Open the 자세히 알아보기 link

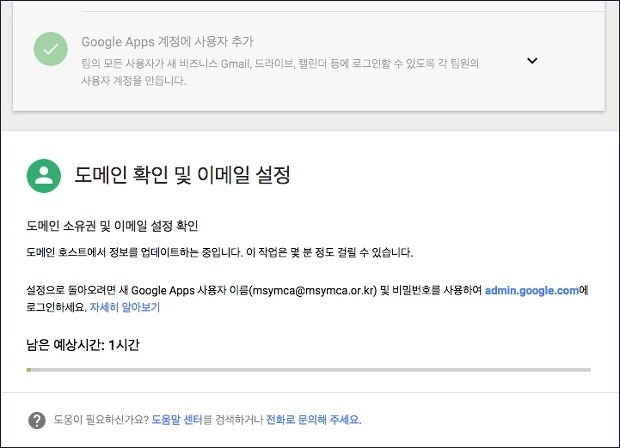(x=125, y=307)
